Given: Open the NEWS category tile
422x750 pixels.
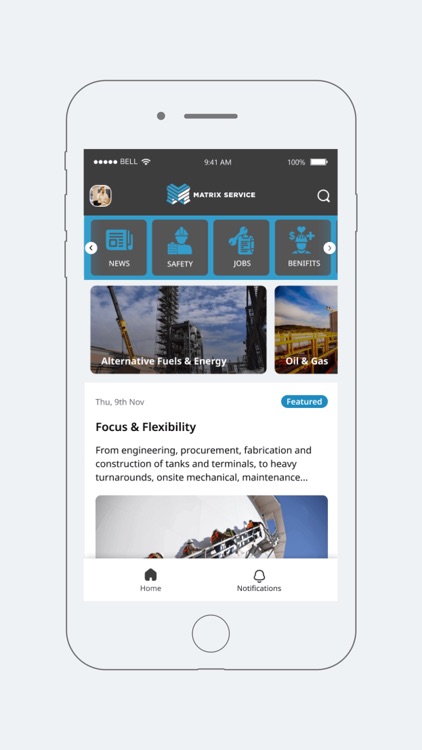Looking at the screenshot, I should [x=119, y=248].
